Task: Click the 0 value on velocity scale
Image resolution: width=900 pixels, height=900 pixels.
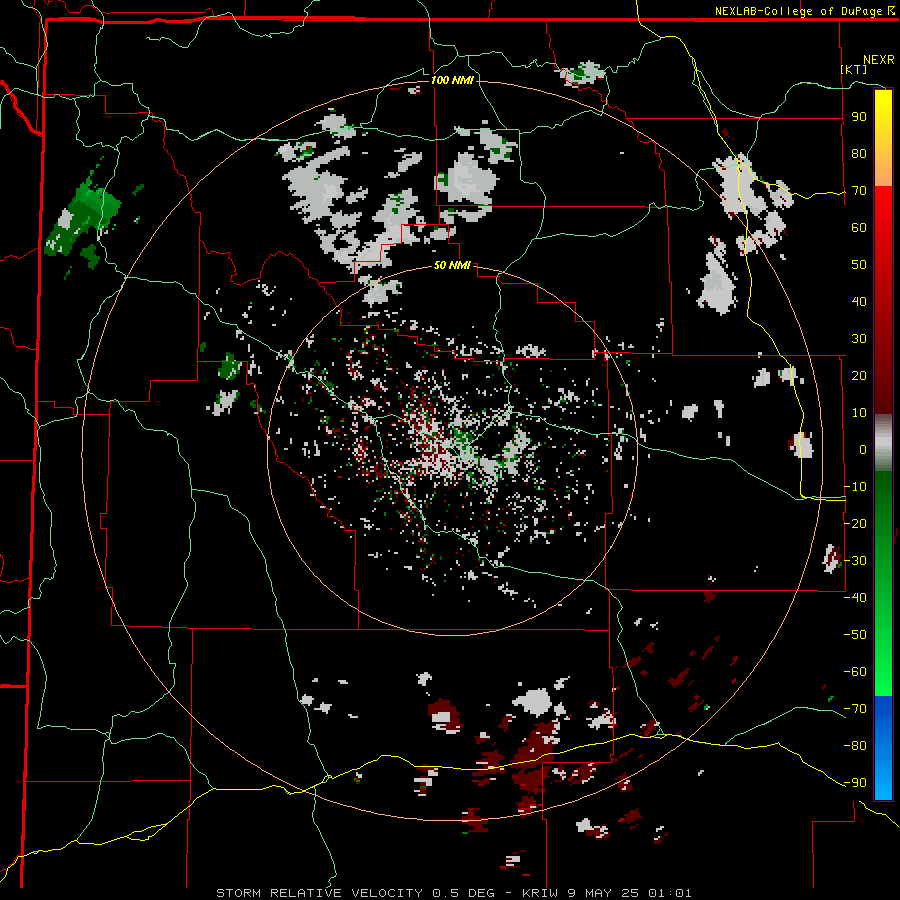Action: point(863,449)
